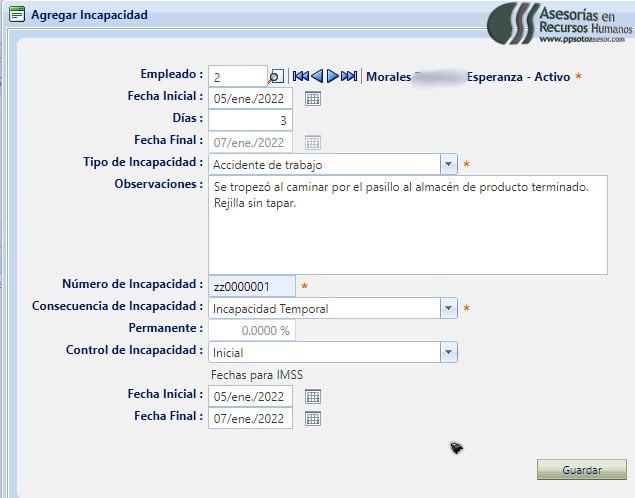
Task: Select the Número de Incapacidad field
Action: pyautogui.click(x=252, y=287)
